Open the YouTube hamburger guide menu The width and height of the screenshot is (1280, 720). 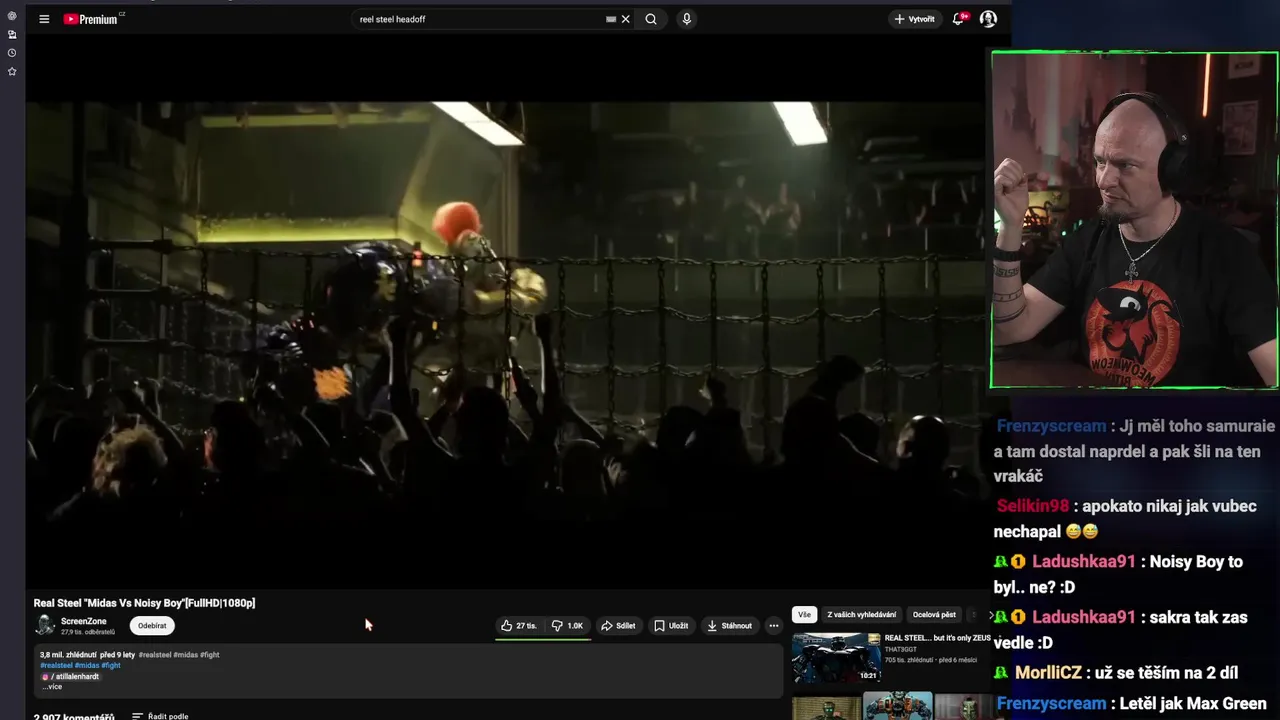[x=44, y=19]
